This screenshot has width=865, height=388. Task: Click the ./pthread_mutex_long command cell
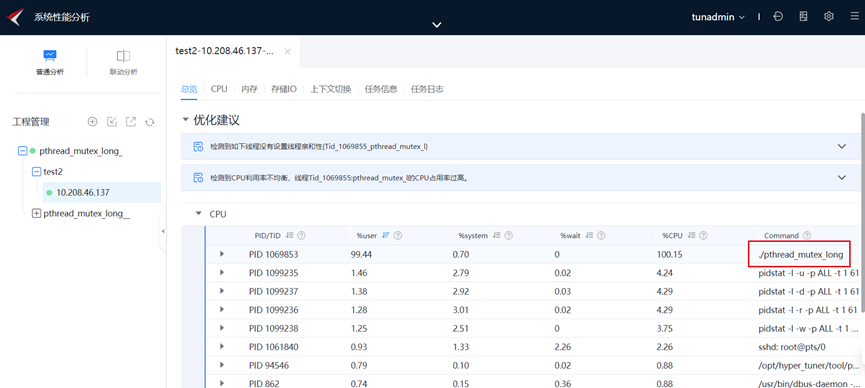(800, 254)
